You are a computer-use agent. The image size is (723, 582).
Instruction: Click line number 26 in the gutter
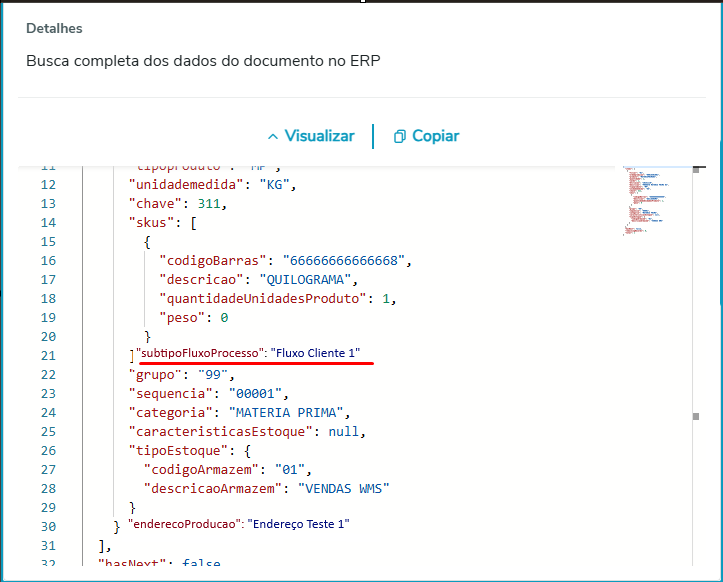(x=48, y=451)
